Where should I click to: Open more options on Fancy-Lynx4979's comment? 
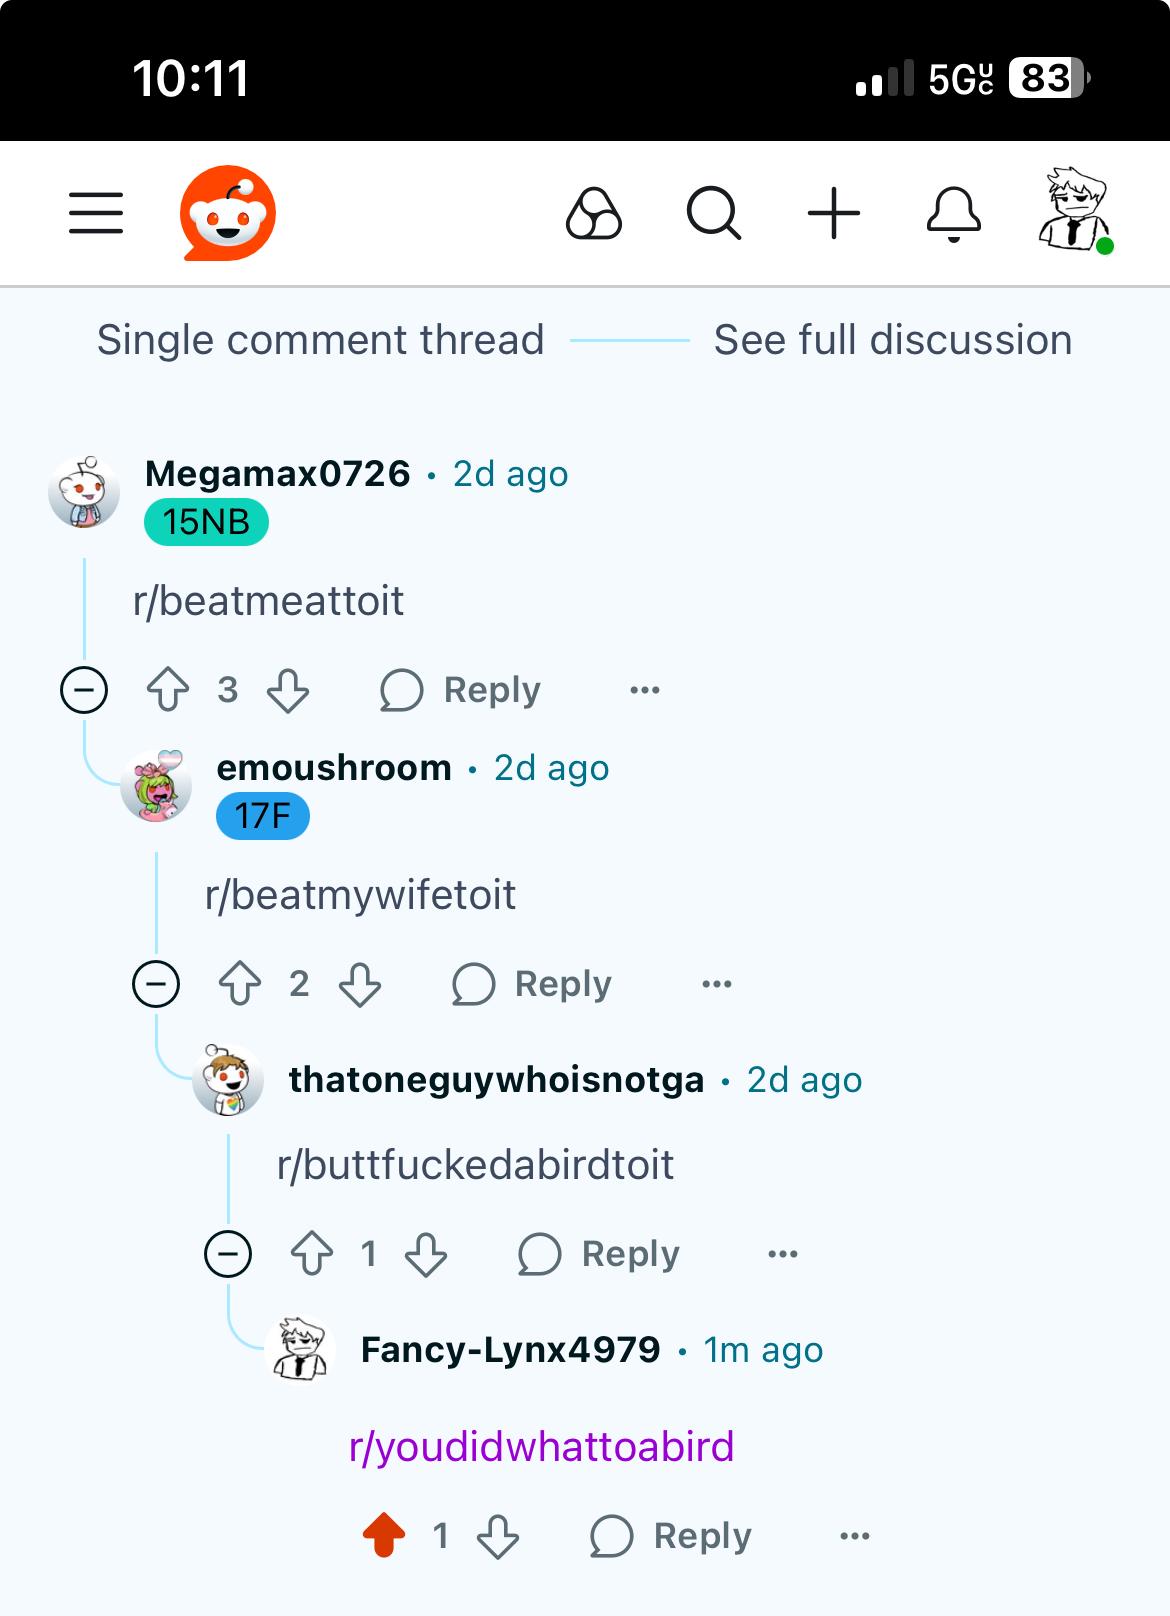coord(855,1536)
